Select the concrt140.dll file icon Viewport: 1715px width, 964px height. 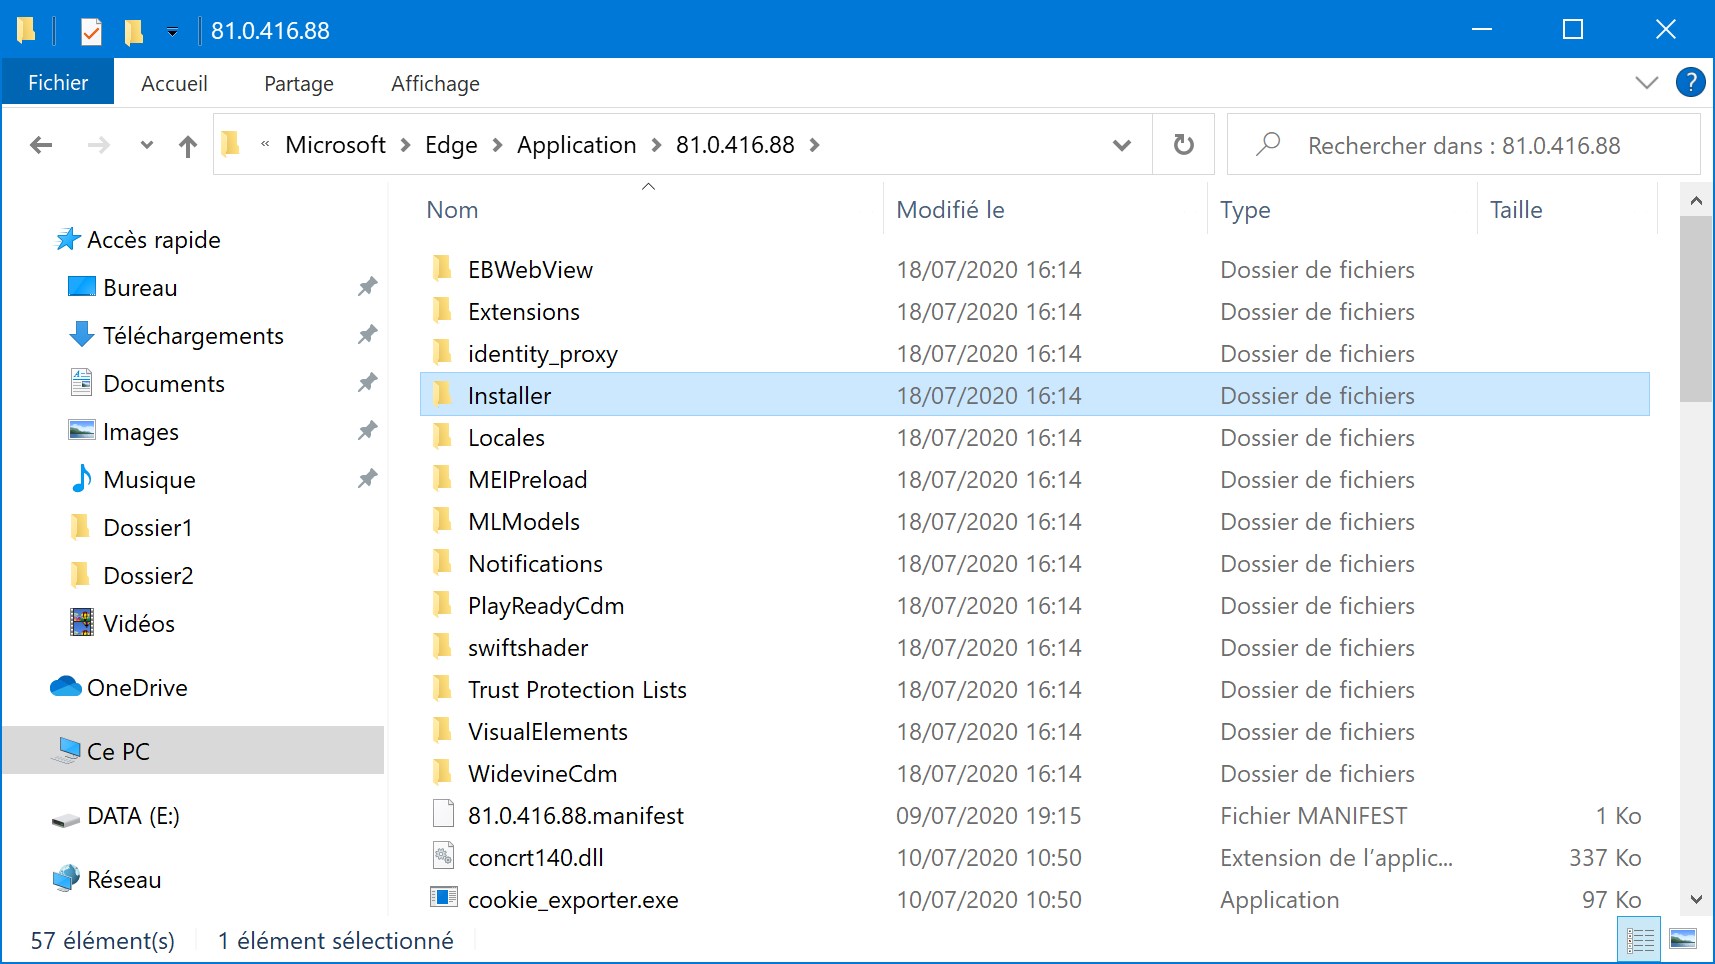point(443,857)
